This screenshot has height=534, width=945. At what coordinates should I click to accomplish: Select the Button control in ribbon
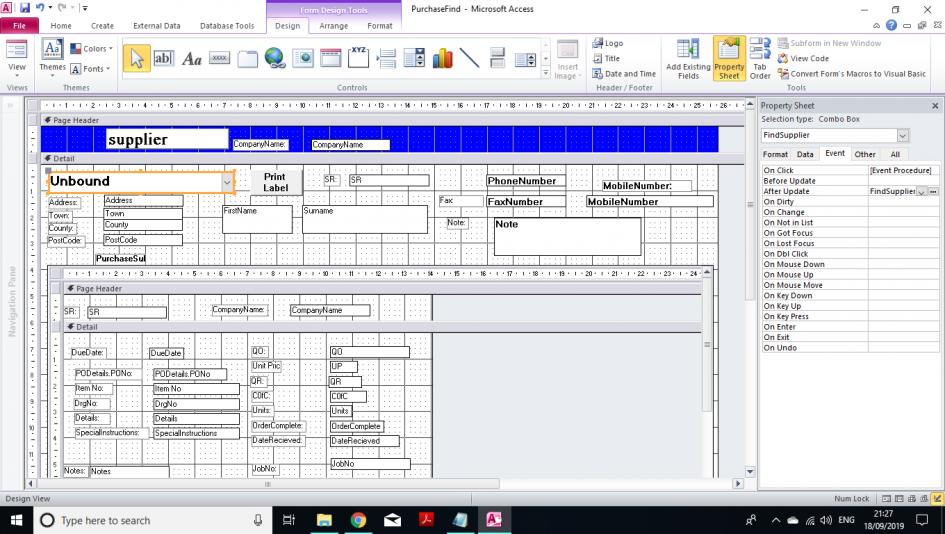[x=219, y=58]
